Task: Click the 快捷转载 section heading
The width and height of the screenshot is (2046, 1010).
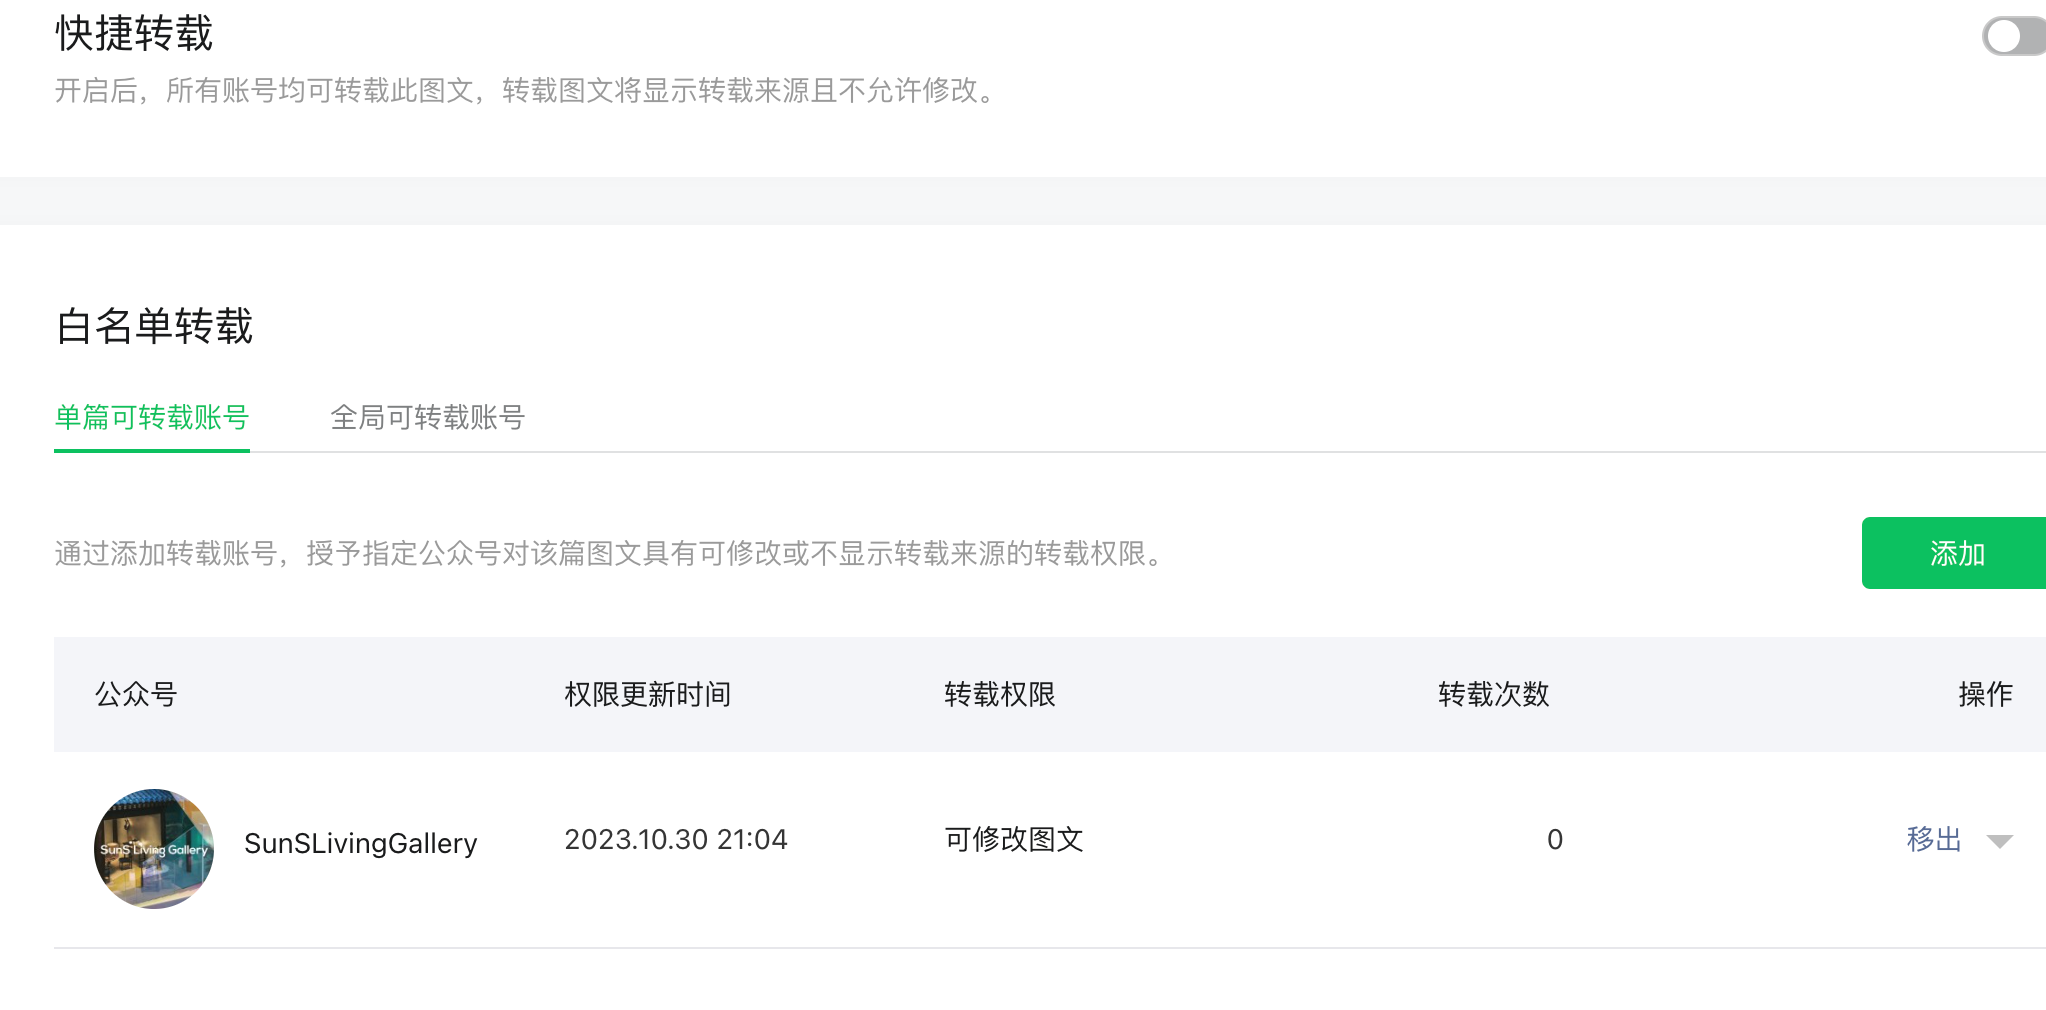Action: (135, 34)
